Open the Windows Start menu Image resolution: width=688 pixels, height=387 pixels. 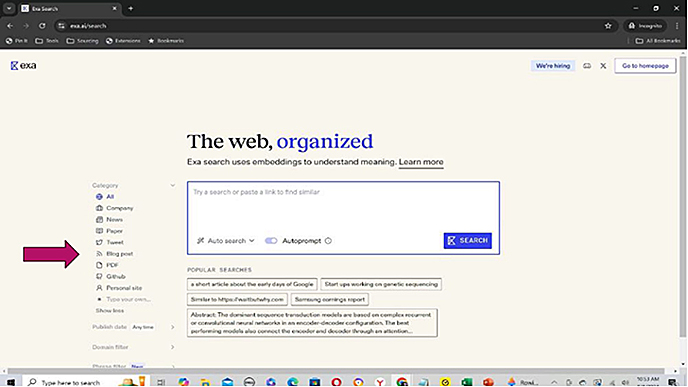(x=11, y=382)
